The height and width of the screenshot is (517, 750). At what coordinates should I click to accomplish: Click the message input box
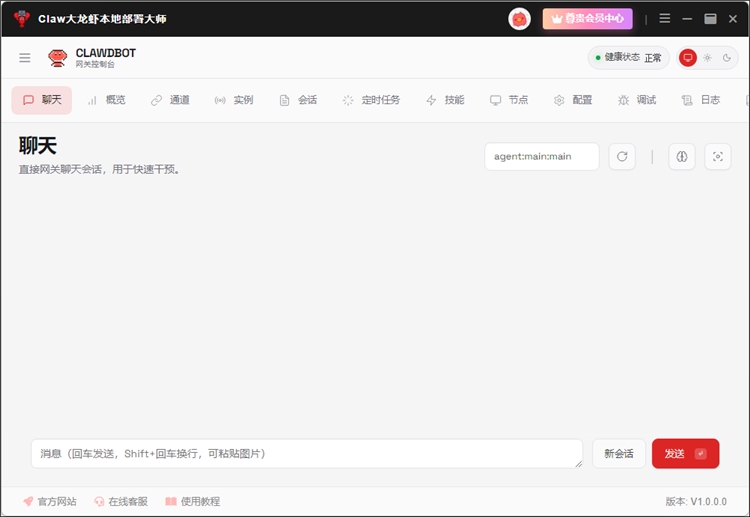[x=307, y=453]
